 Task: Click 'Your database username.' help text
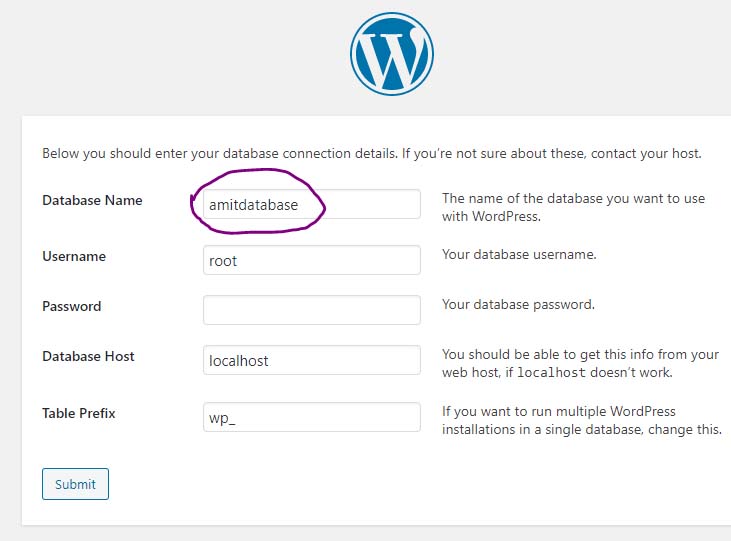pos(519,255)
